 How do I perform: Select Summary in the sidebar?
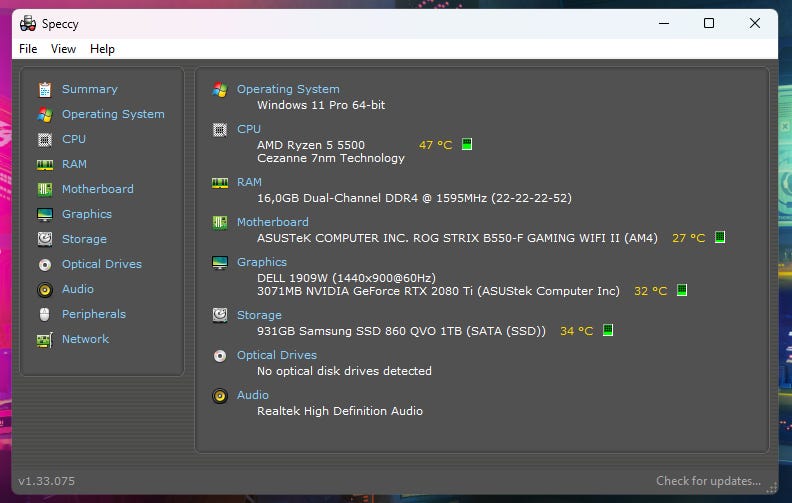[x=89, y=89]
